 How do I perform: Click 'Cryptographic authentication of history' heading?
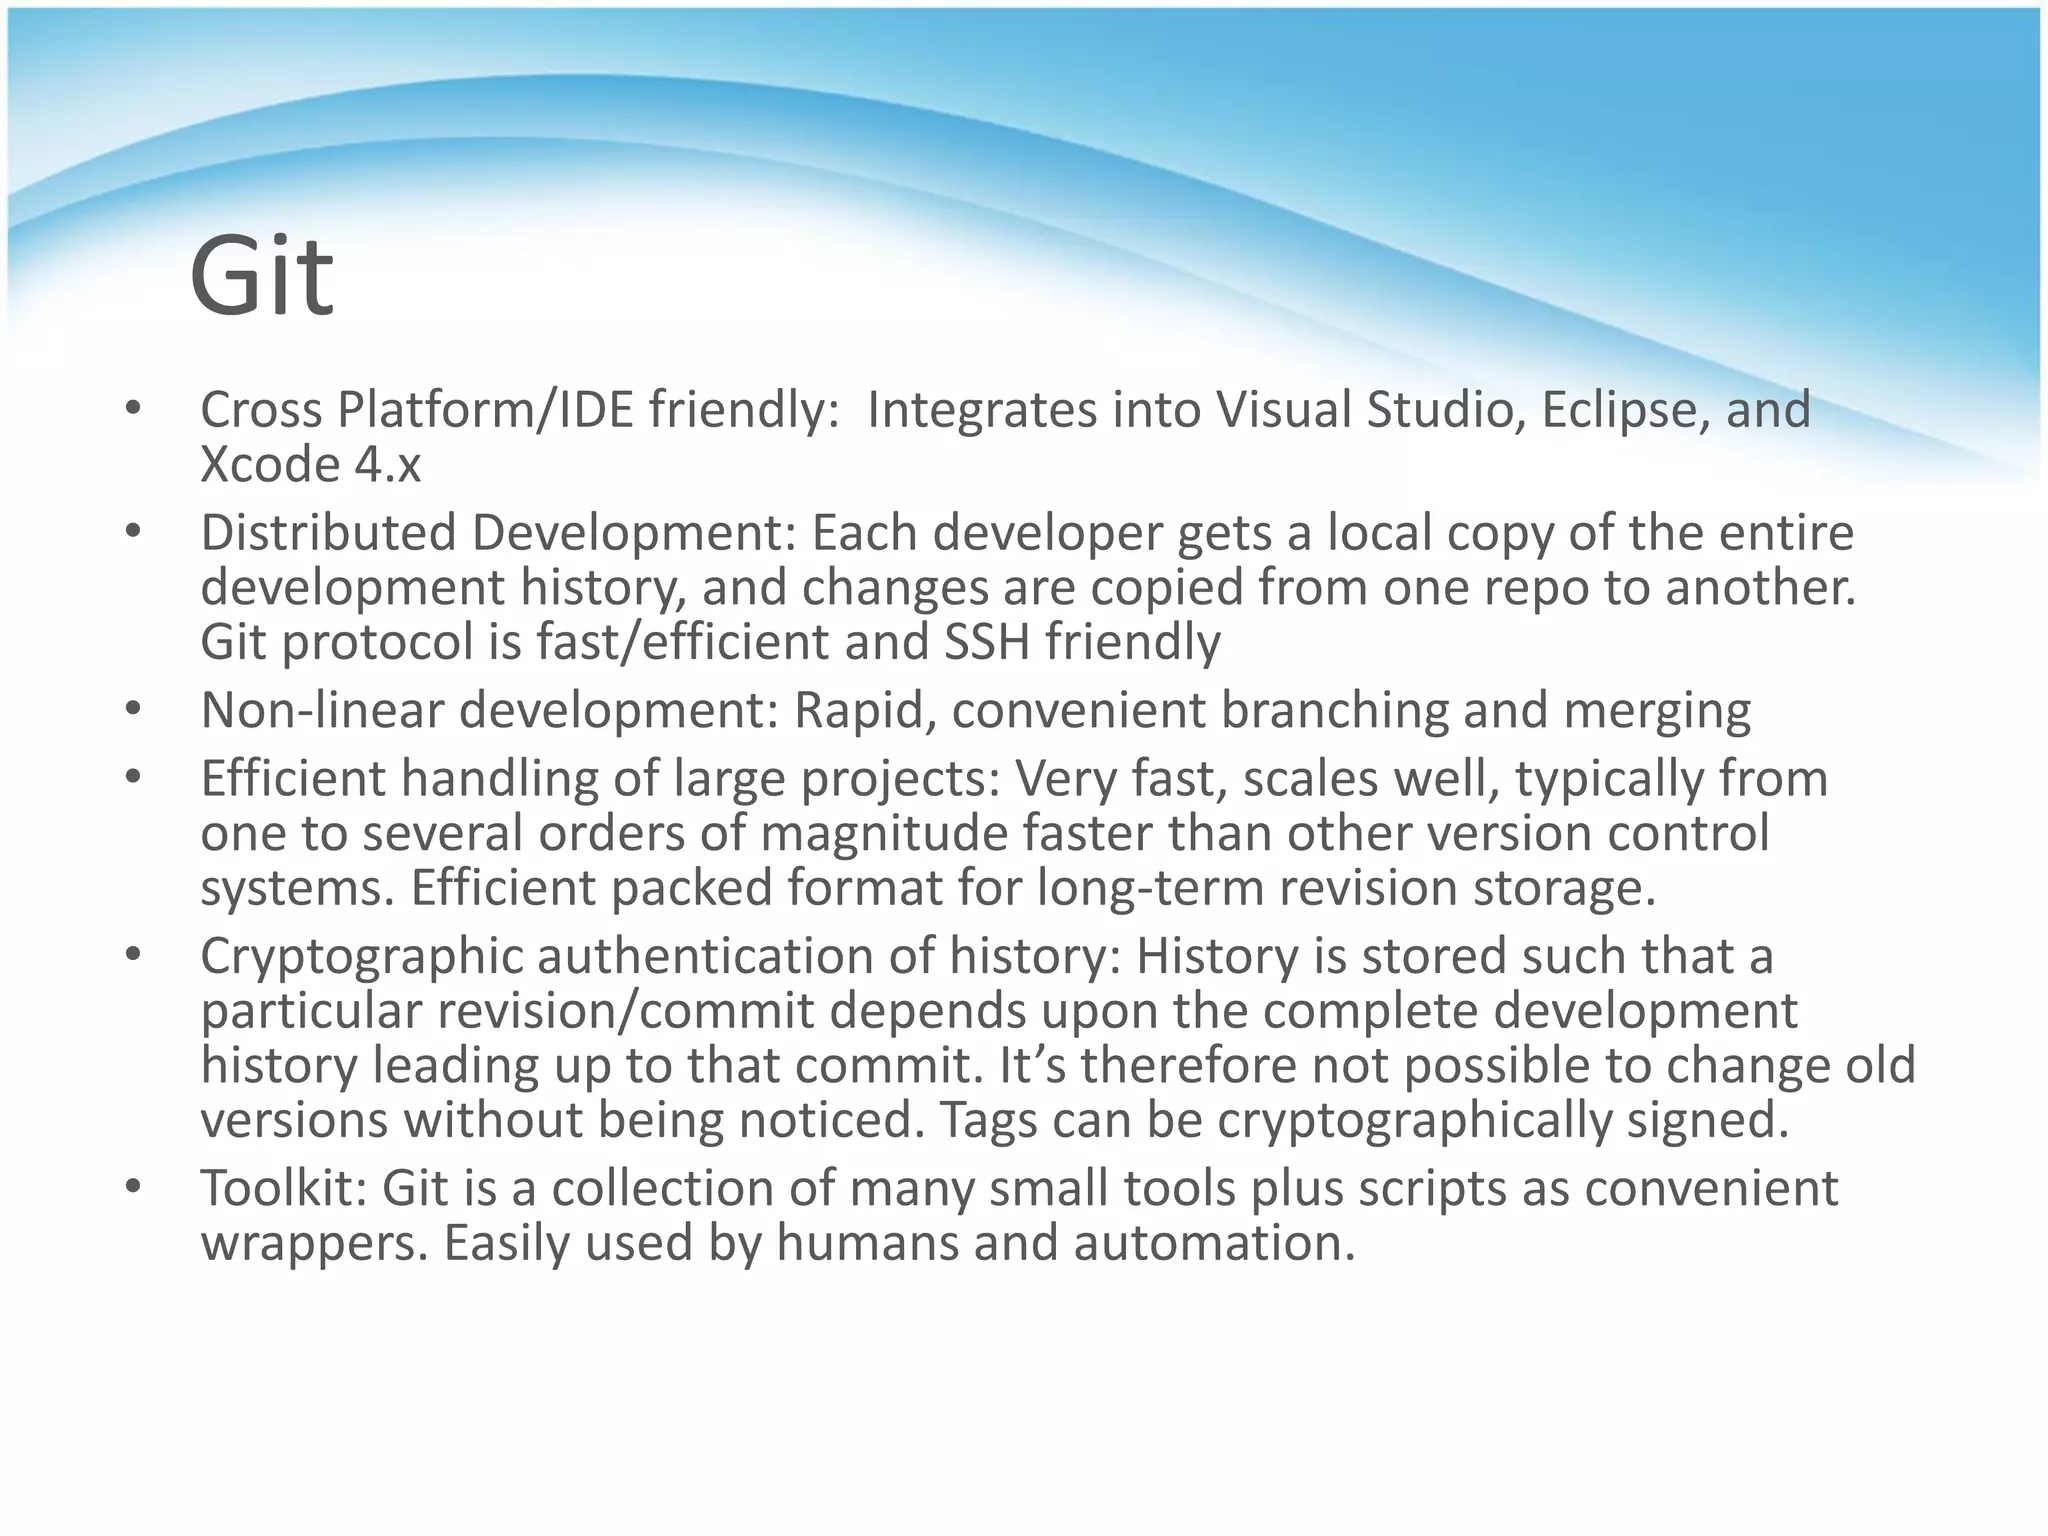660,956
